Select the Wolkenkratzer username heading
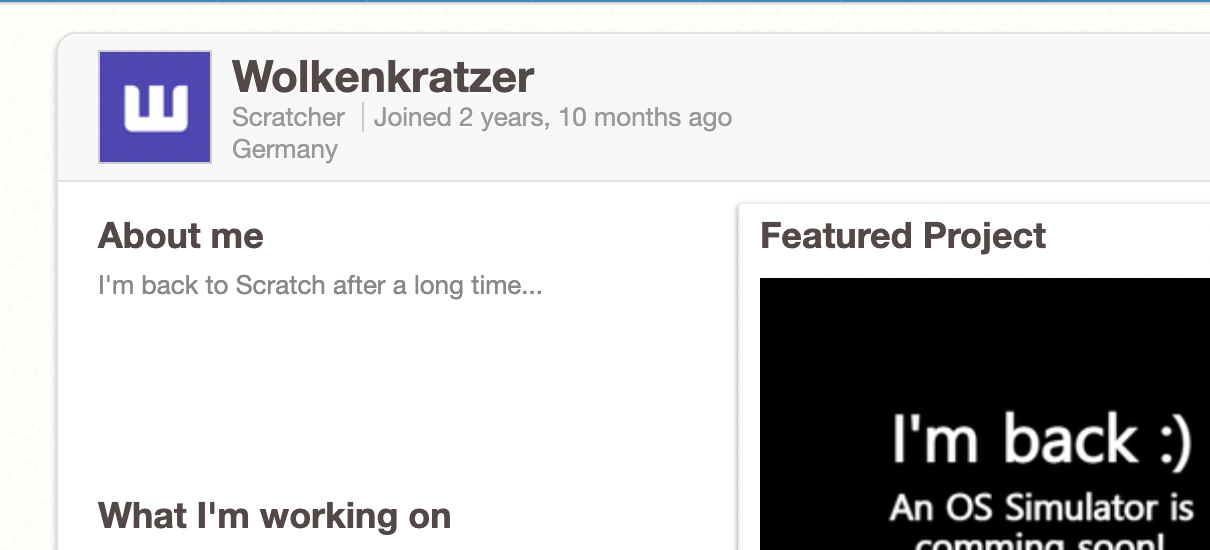1210x550 pixels. tap(383, 76)
